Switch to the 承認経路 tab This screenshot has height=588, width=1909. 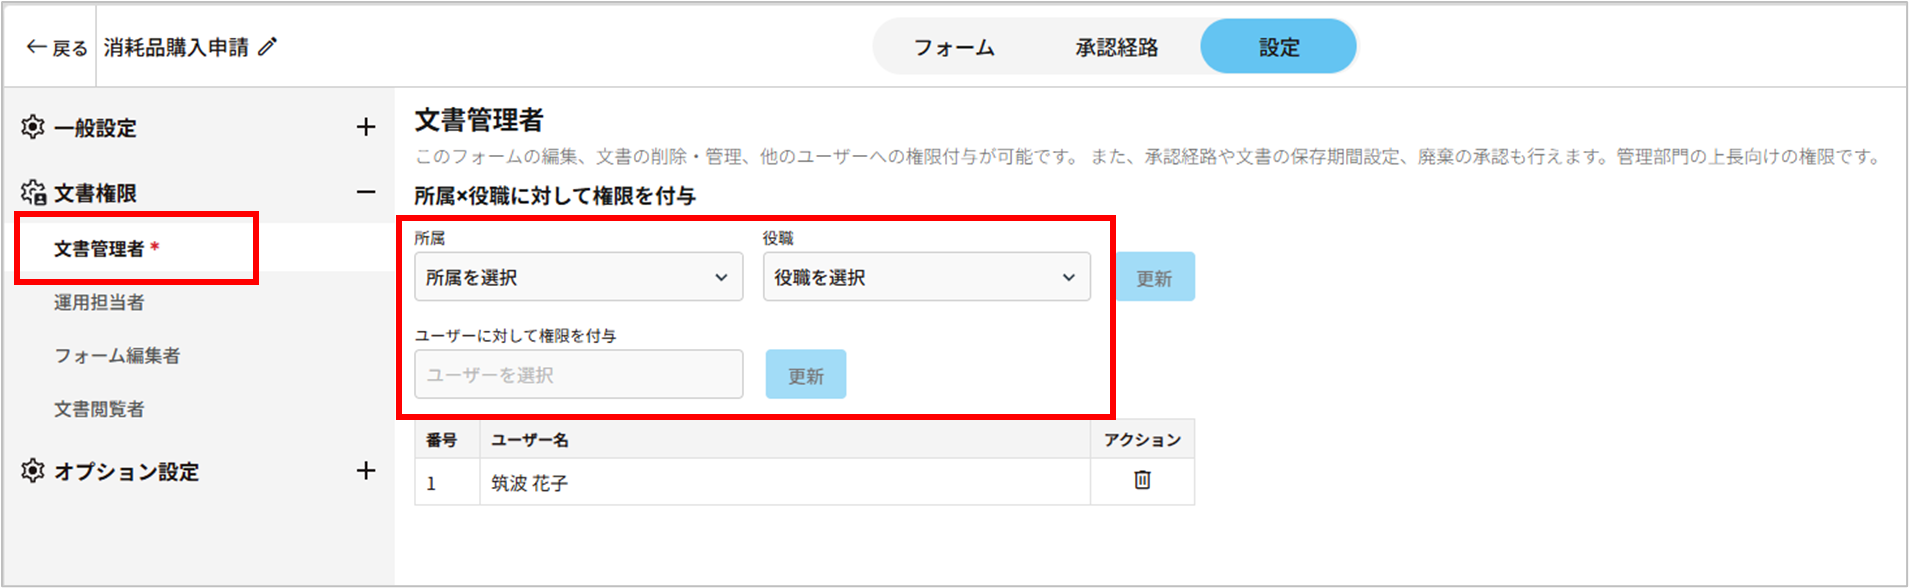pos(1117,47)
